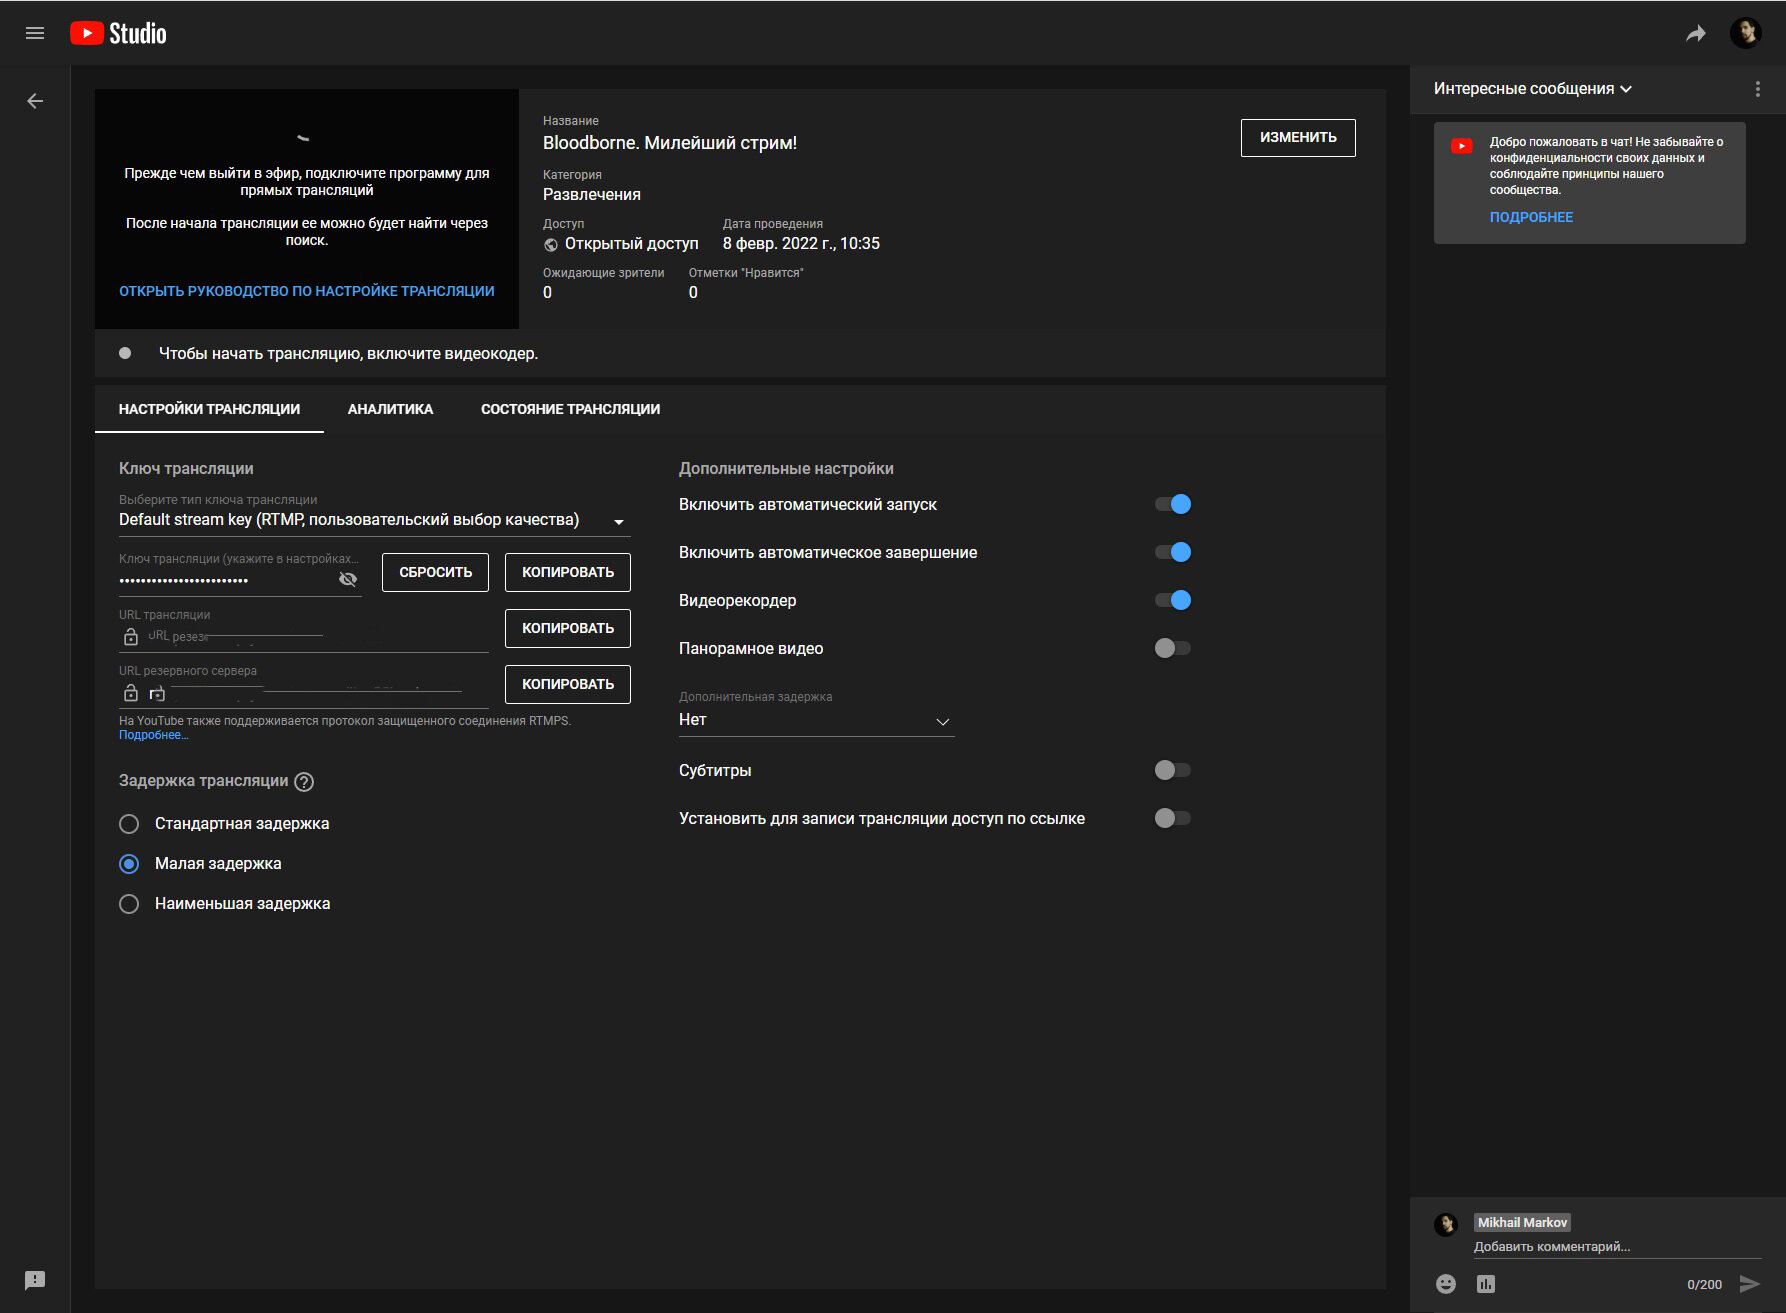The height and width of the screenshot is (1313, 1786).
Task: Click the Добавить комментарий chat field
Action: coord(1617,1247)
